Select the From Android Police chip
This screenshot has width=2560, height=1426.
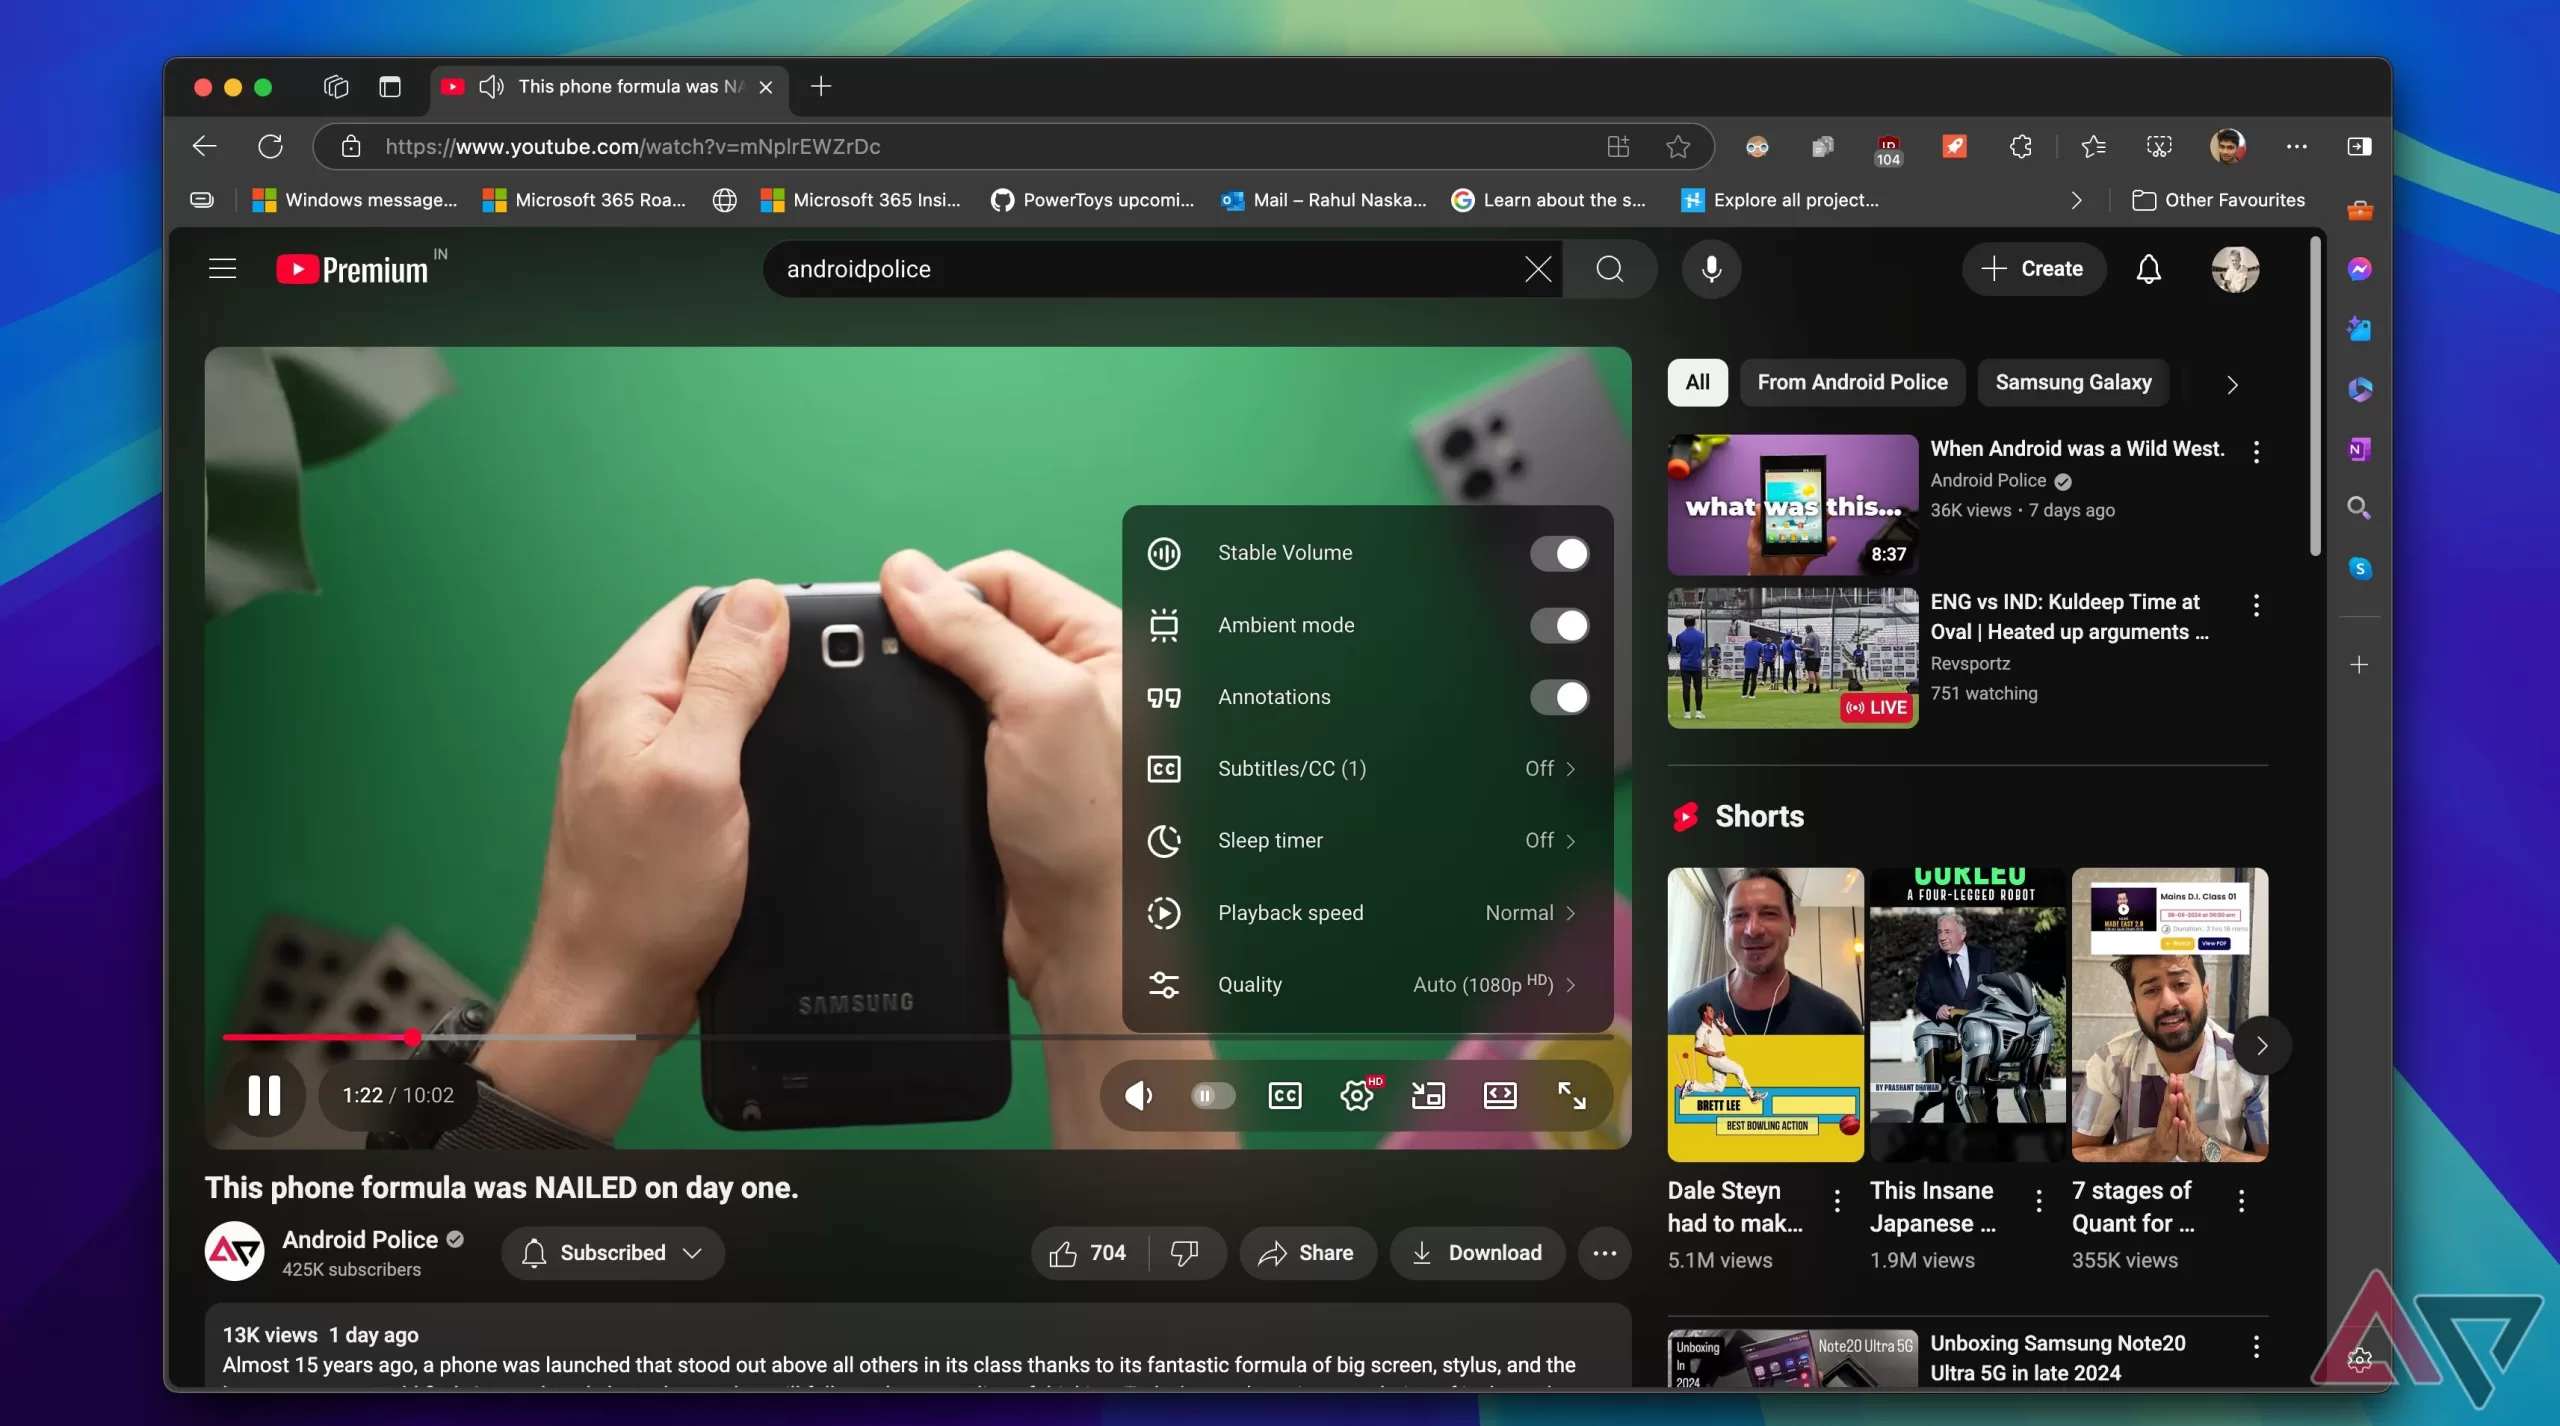tap(1852, 382)
